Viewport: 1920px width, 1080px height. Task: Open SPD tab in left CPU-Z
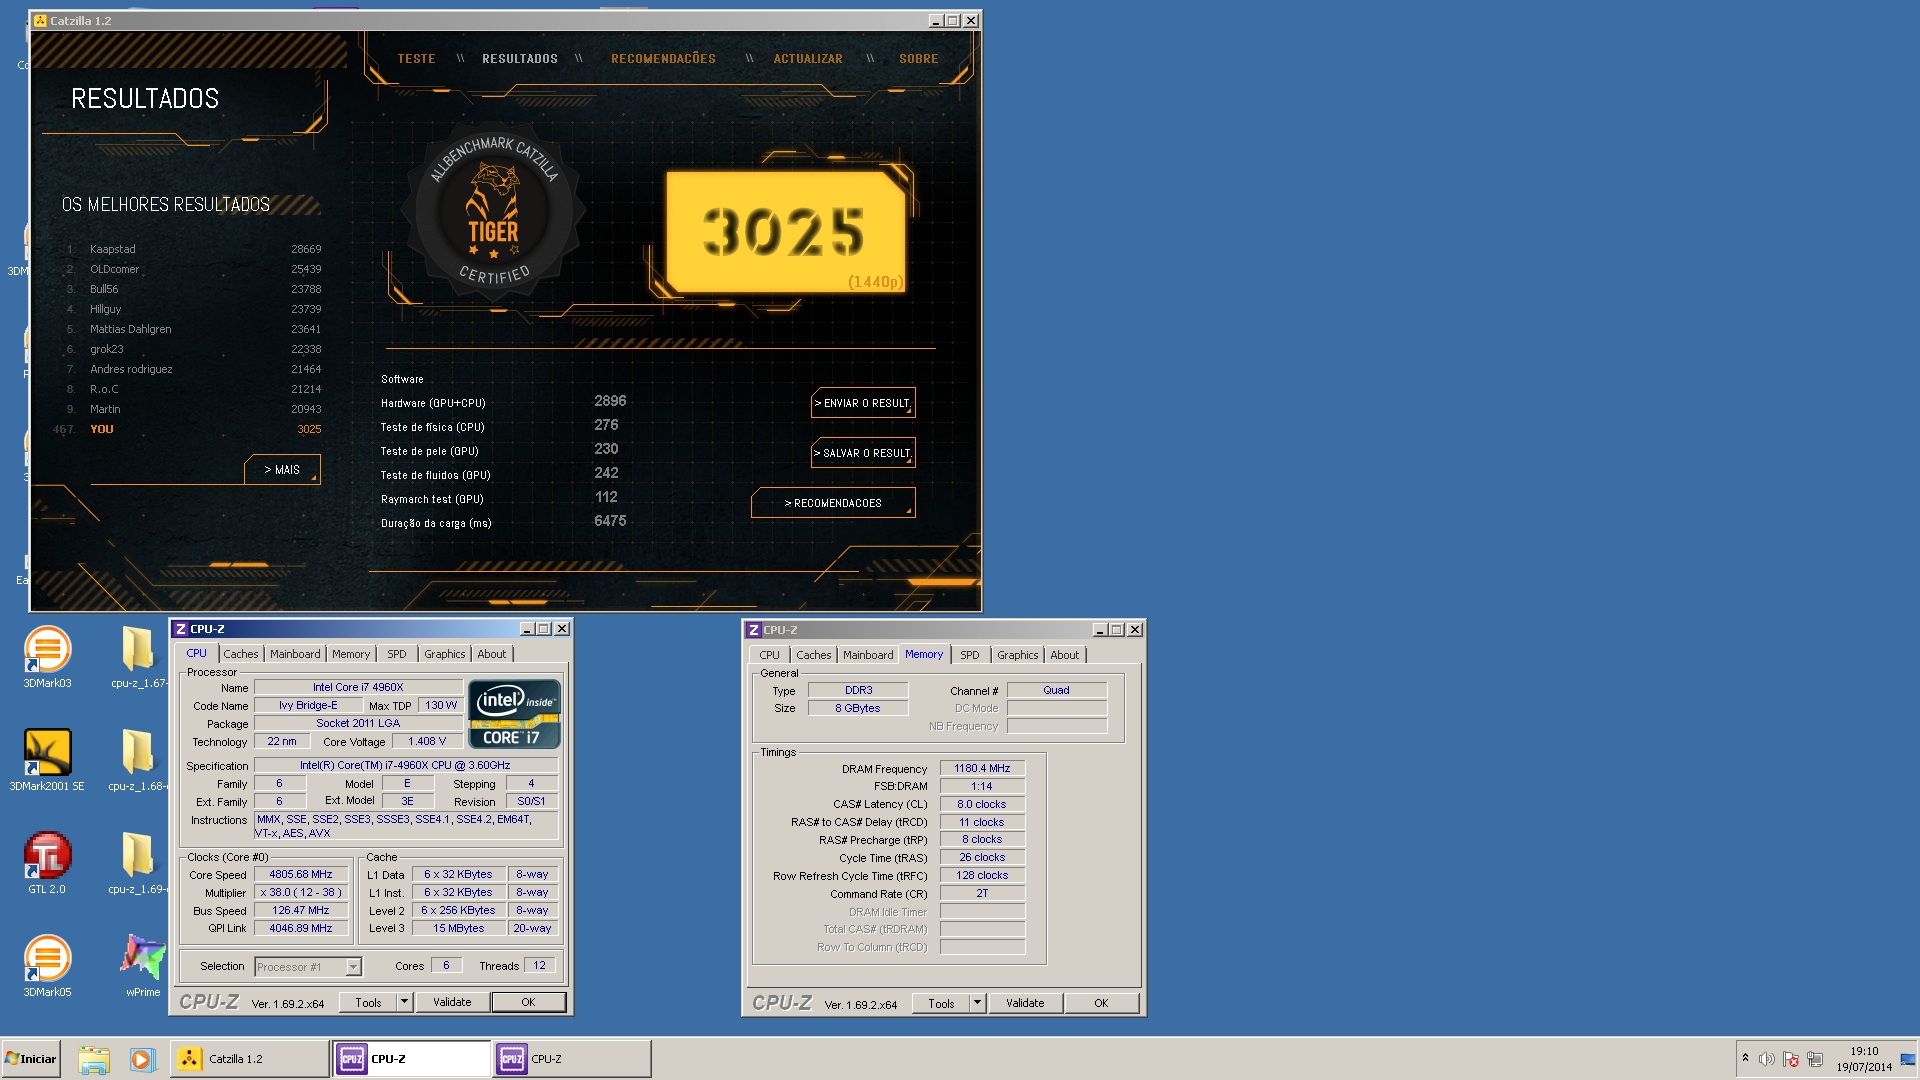pos(397,654)
